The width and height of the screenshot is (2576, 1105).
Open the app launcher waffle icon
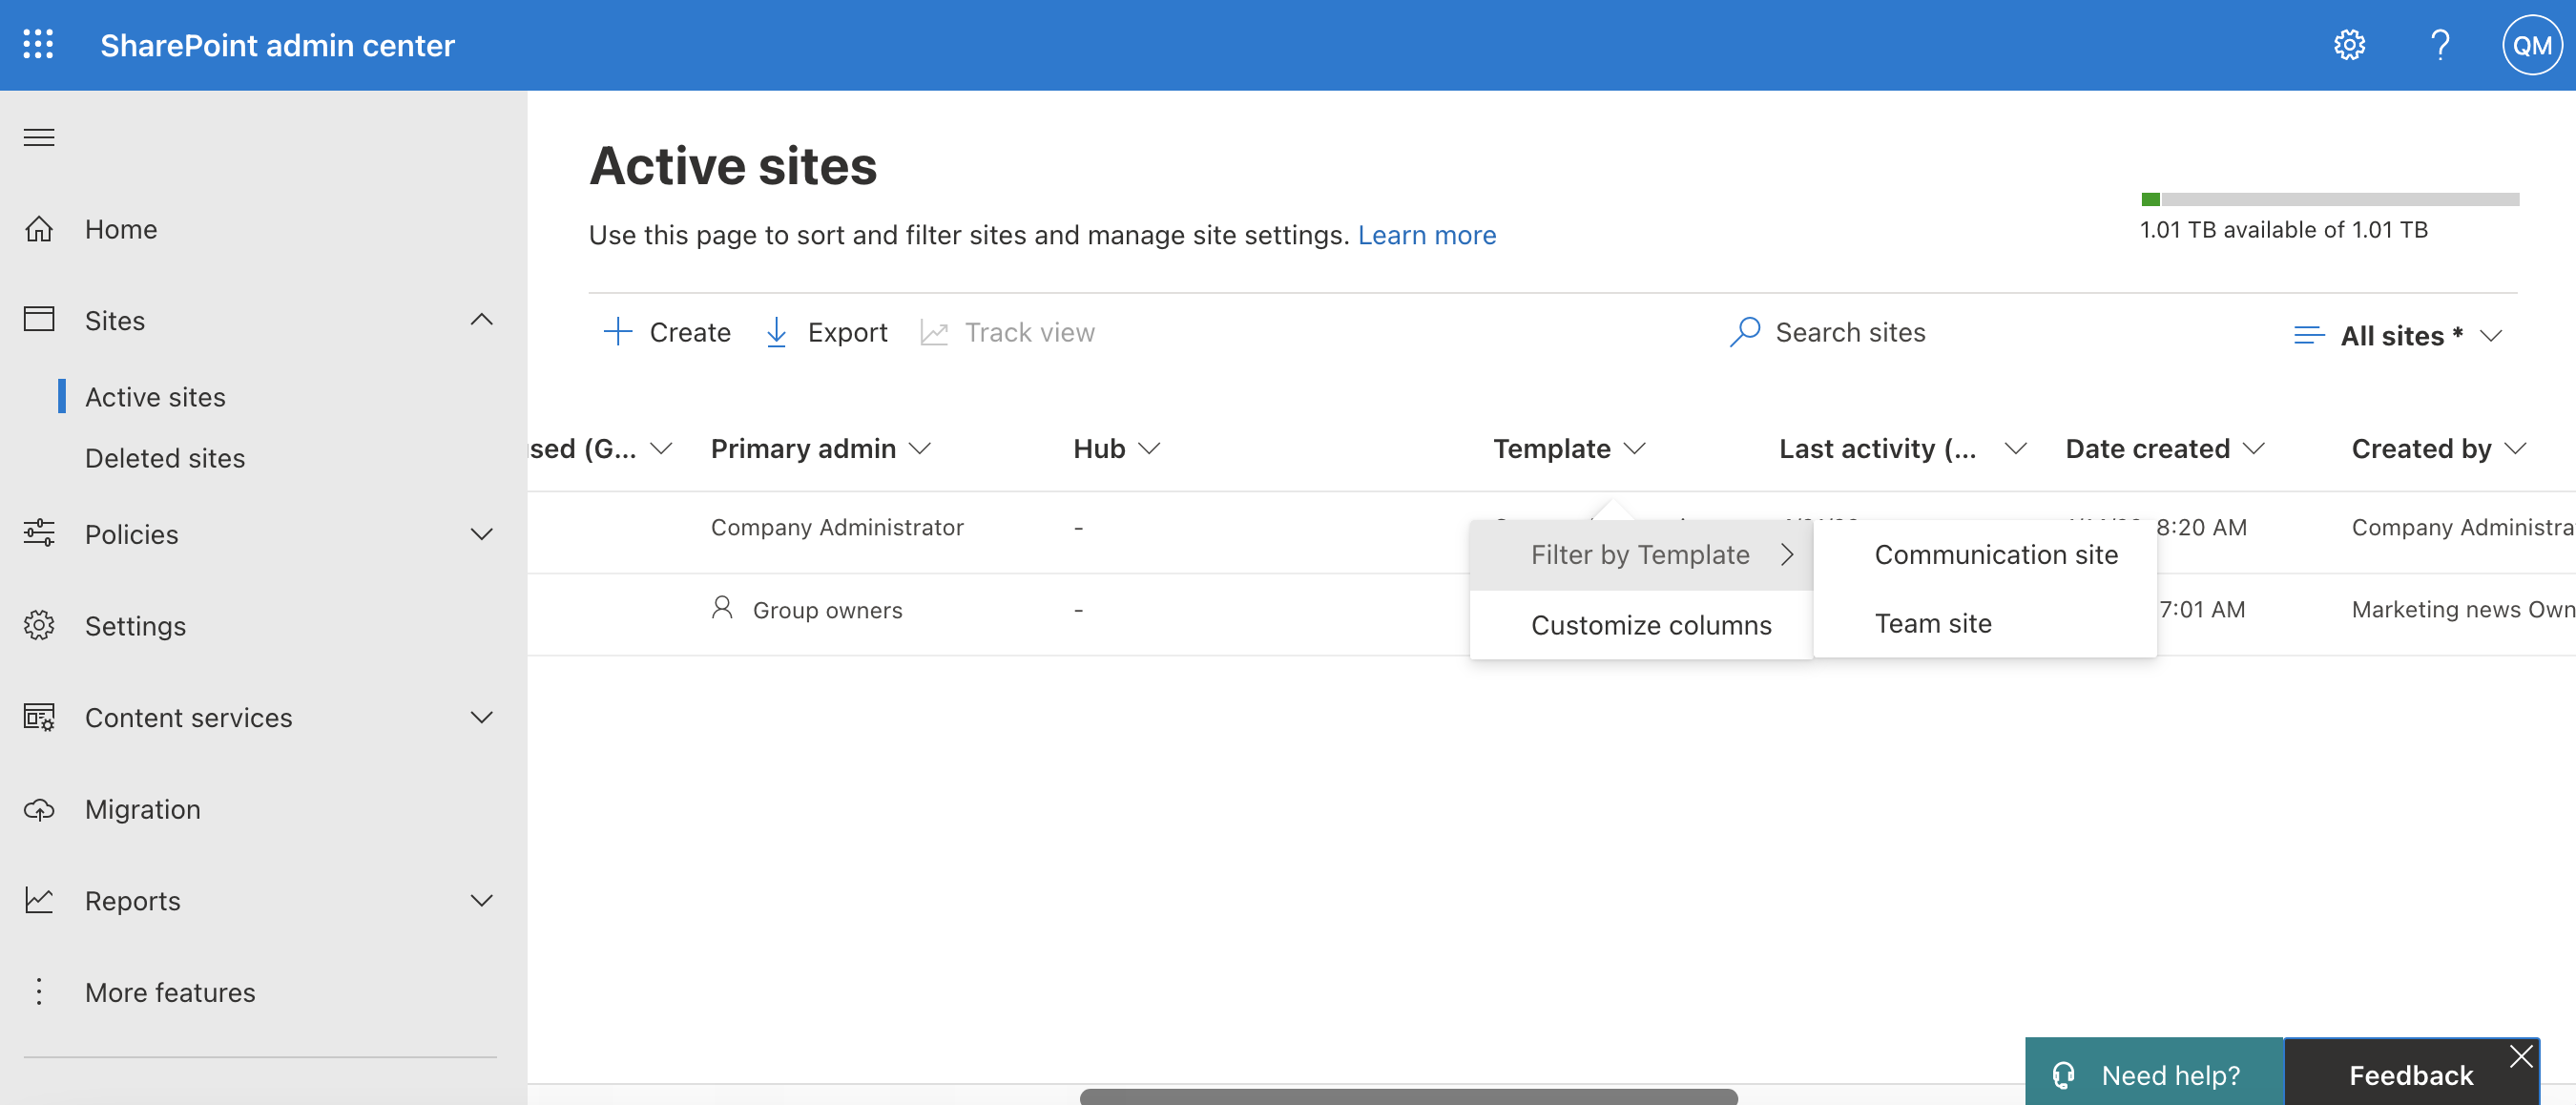coord(38,45)
